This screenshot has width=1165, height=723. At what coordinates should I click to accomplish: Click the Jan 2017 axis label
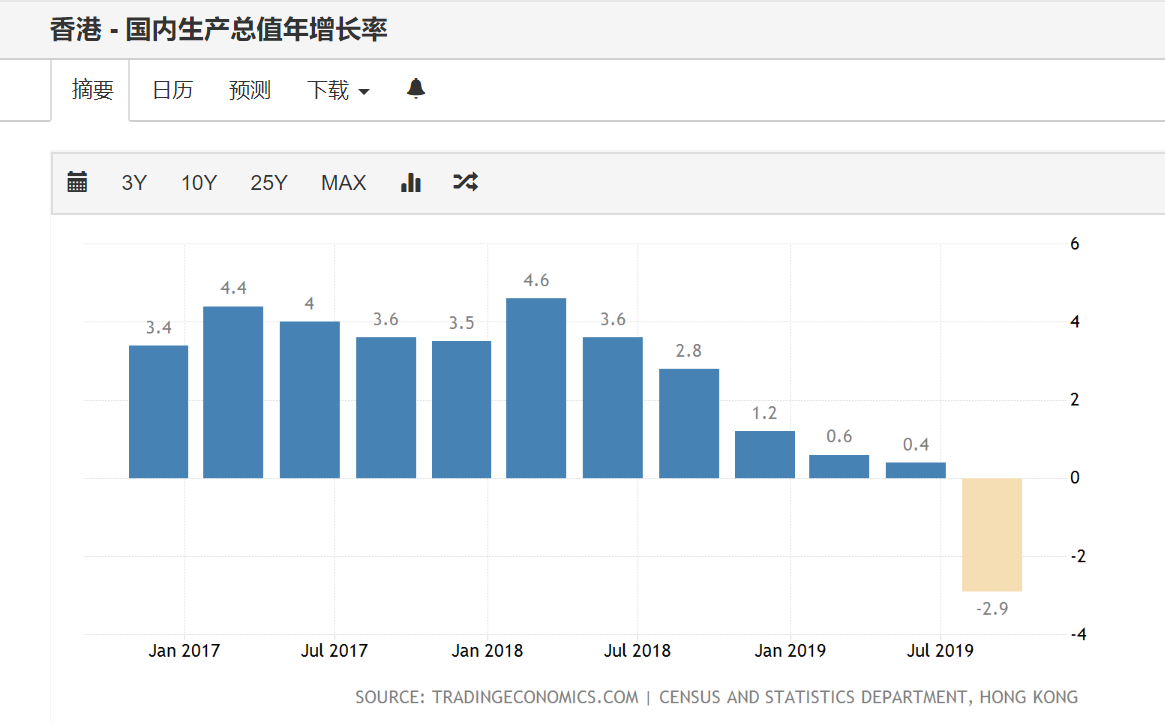[184, 651]
